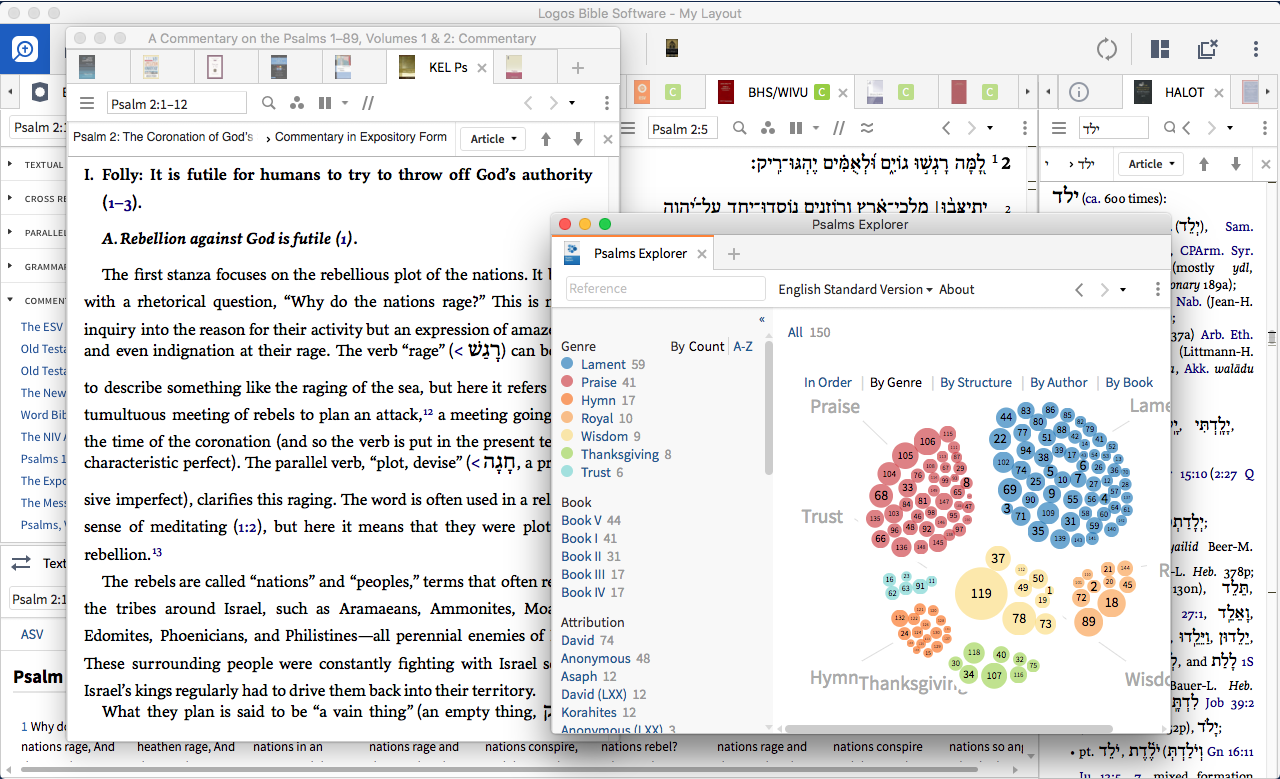
Task: Click the sync refresh icon
Action: click(1106, 49)
